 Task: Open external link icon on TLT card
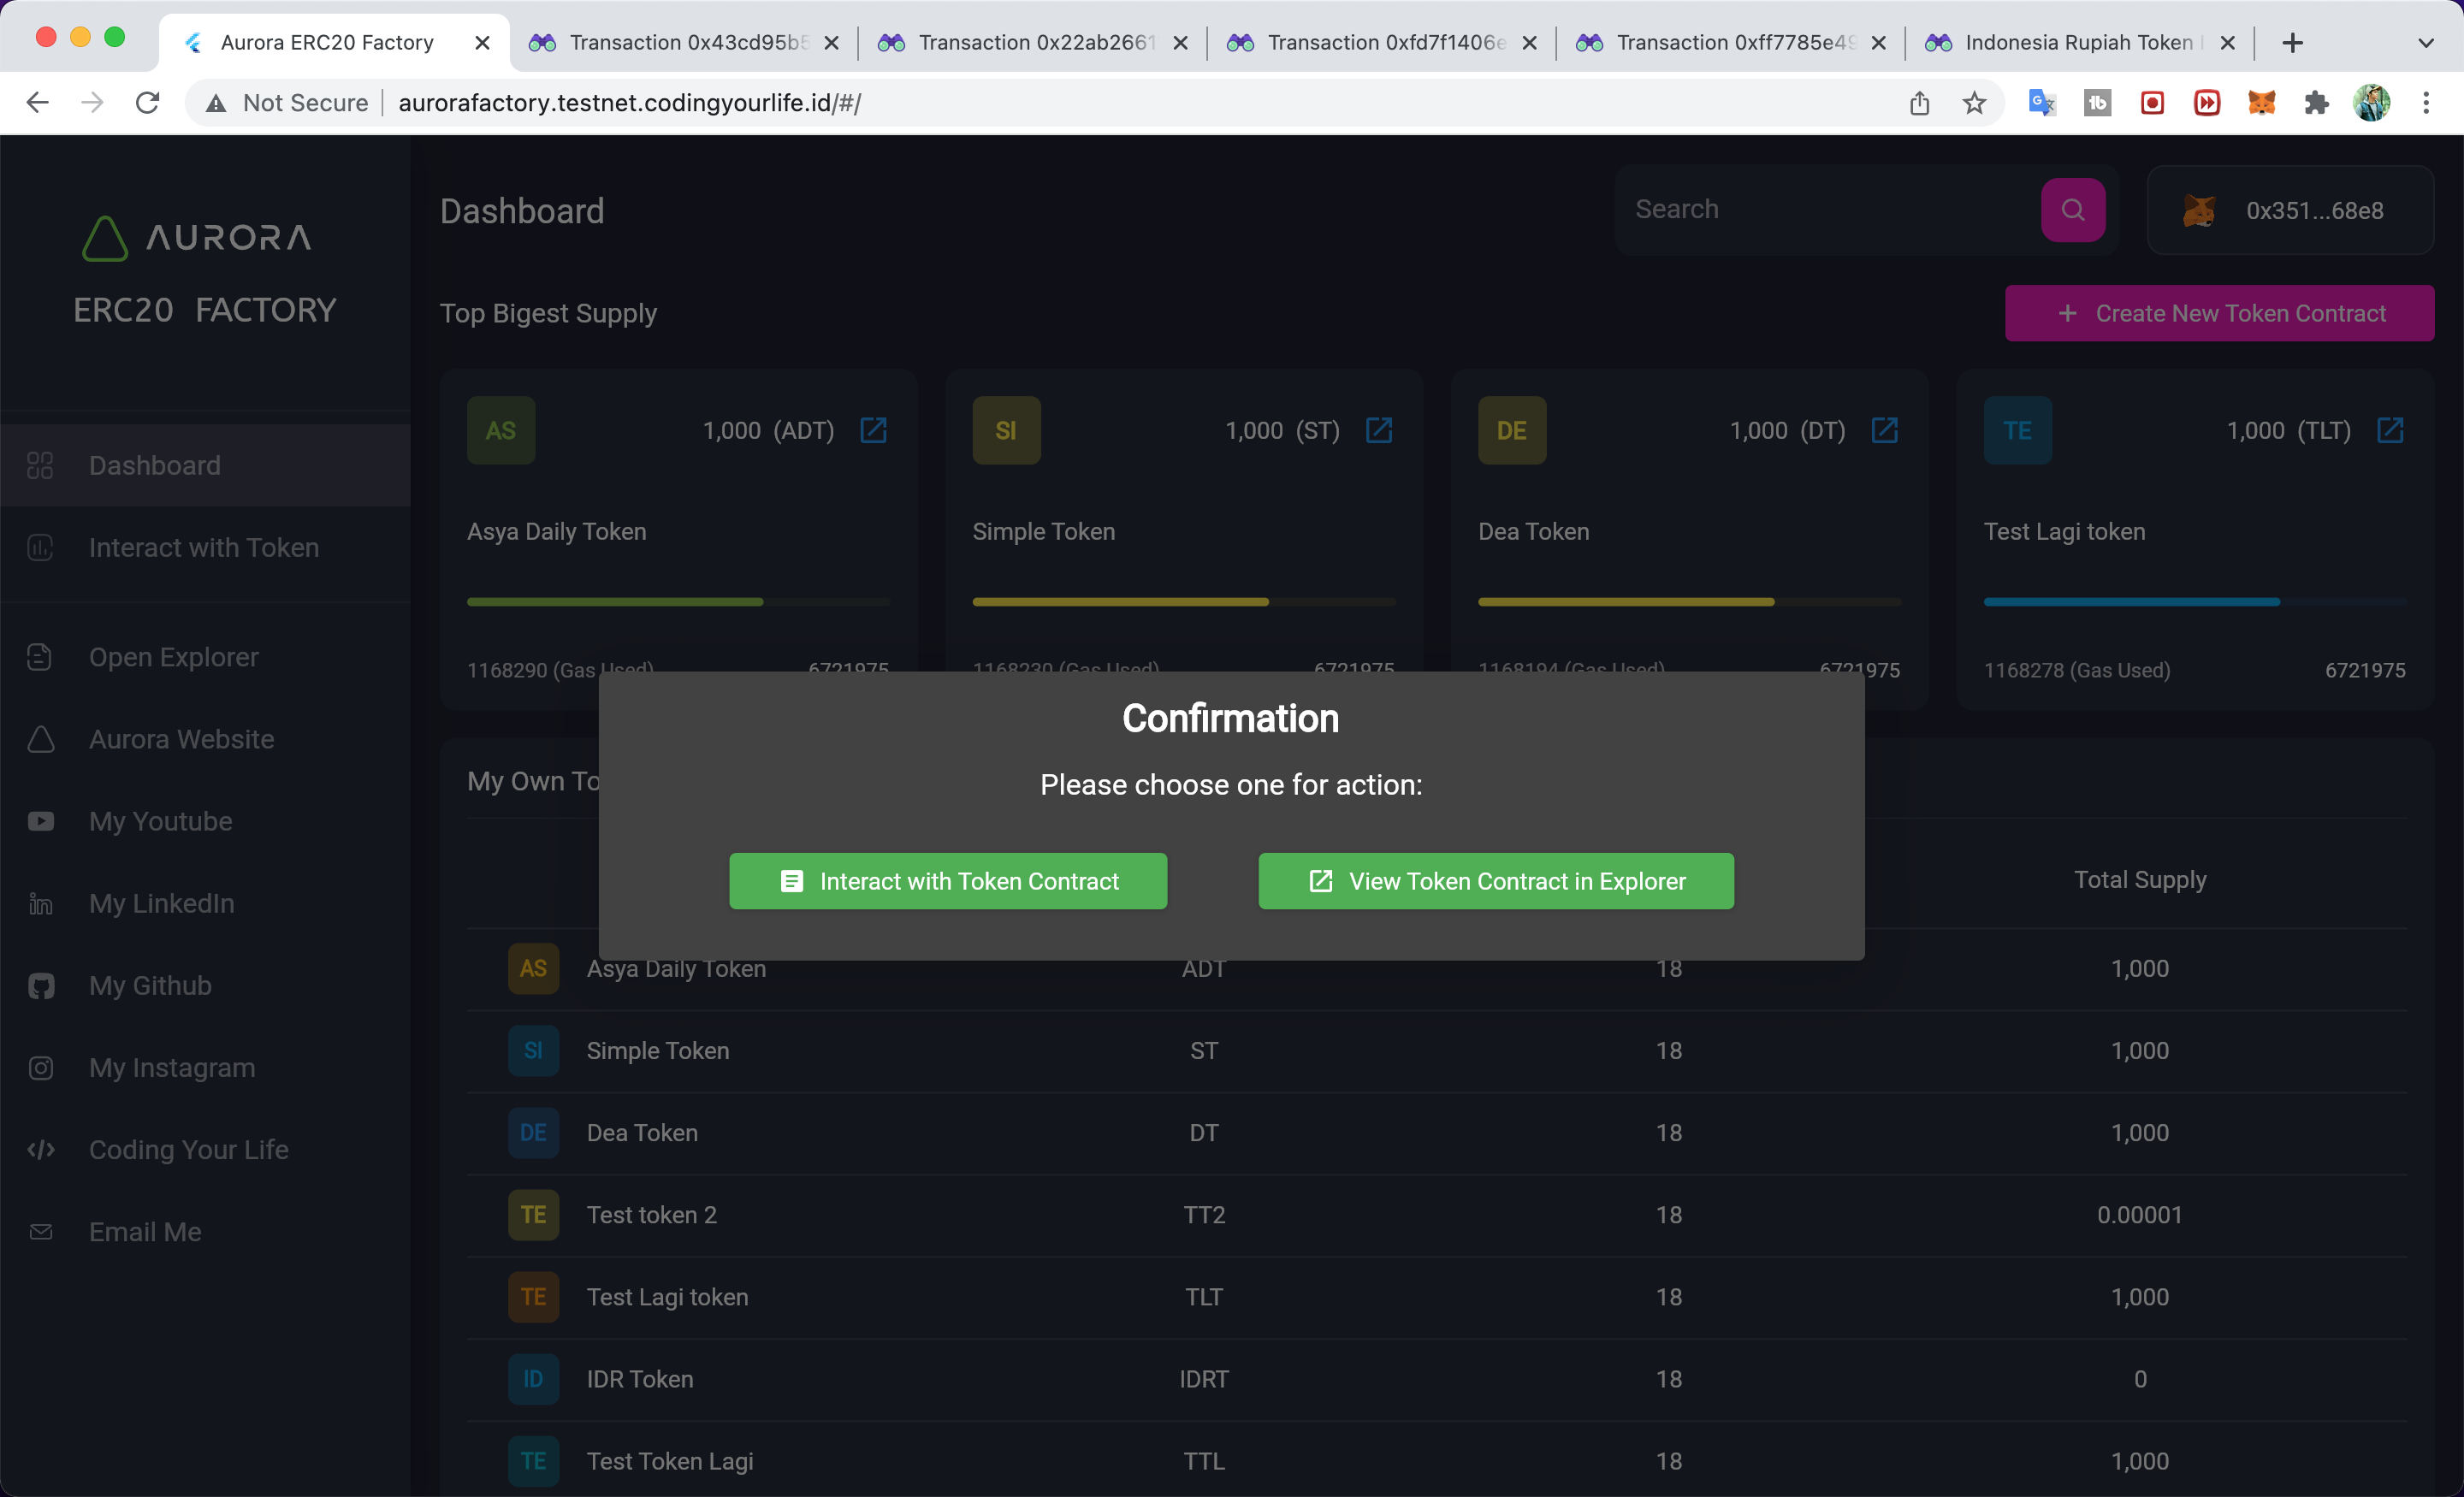[2390, 430]
